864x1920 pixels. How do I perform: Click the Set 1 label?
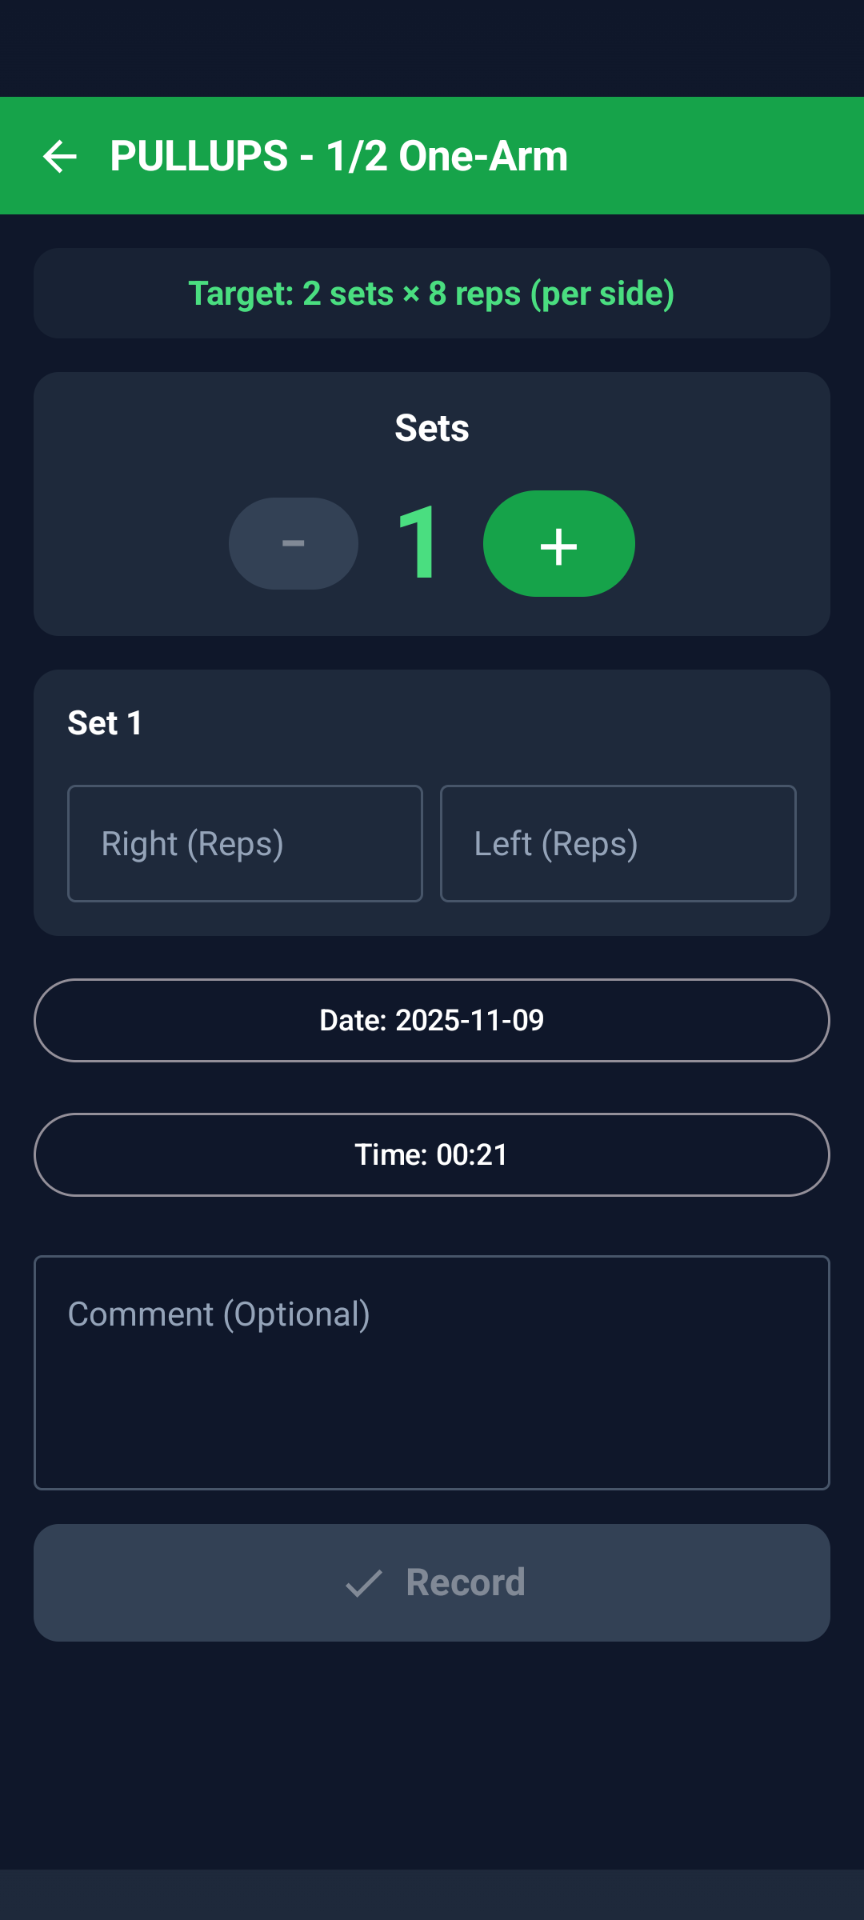point(105,723)
